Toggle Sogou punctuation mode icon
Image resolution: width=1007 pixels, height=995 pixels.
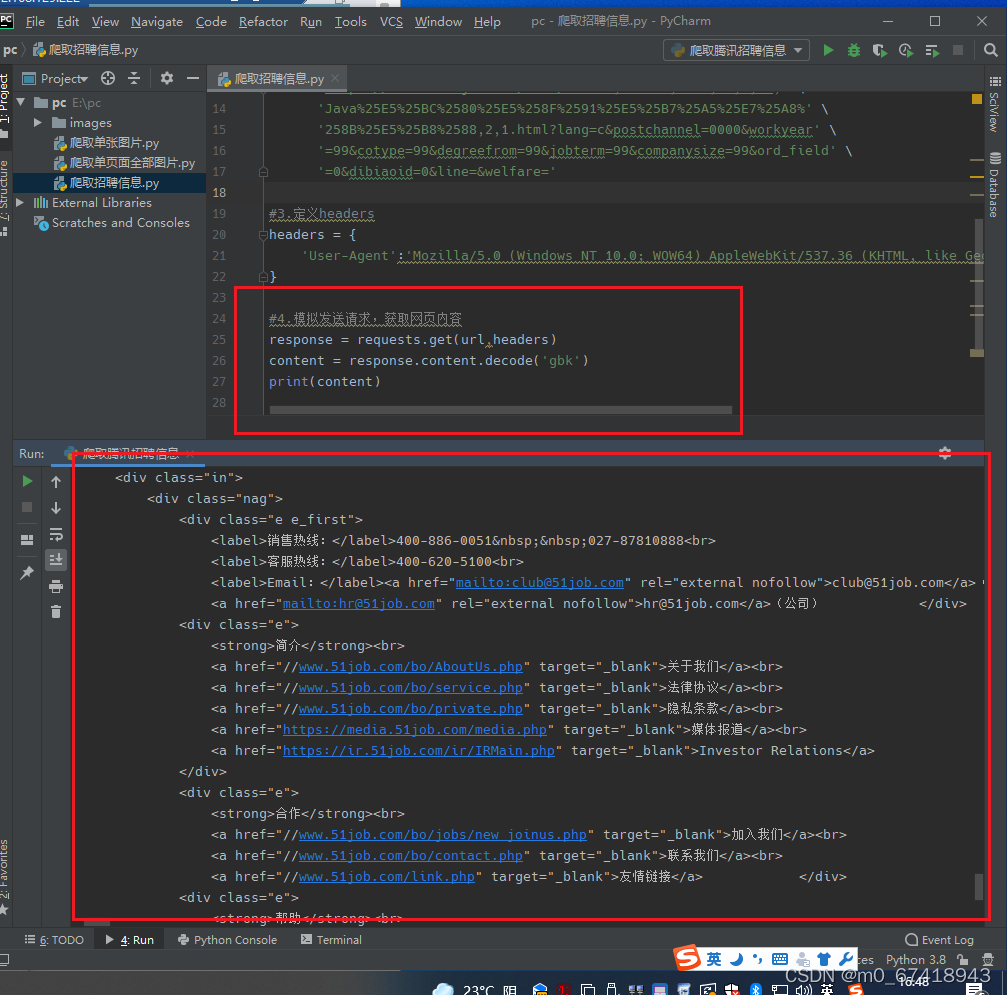pos(758,959)
